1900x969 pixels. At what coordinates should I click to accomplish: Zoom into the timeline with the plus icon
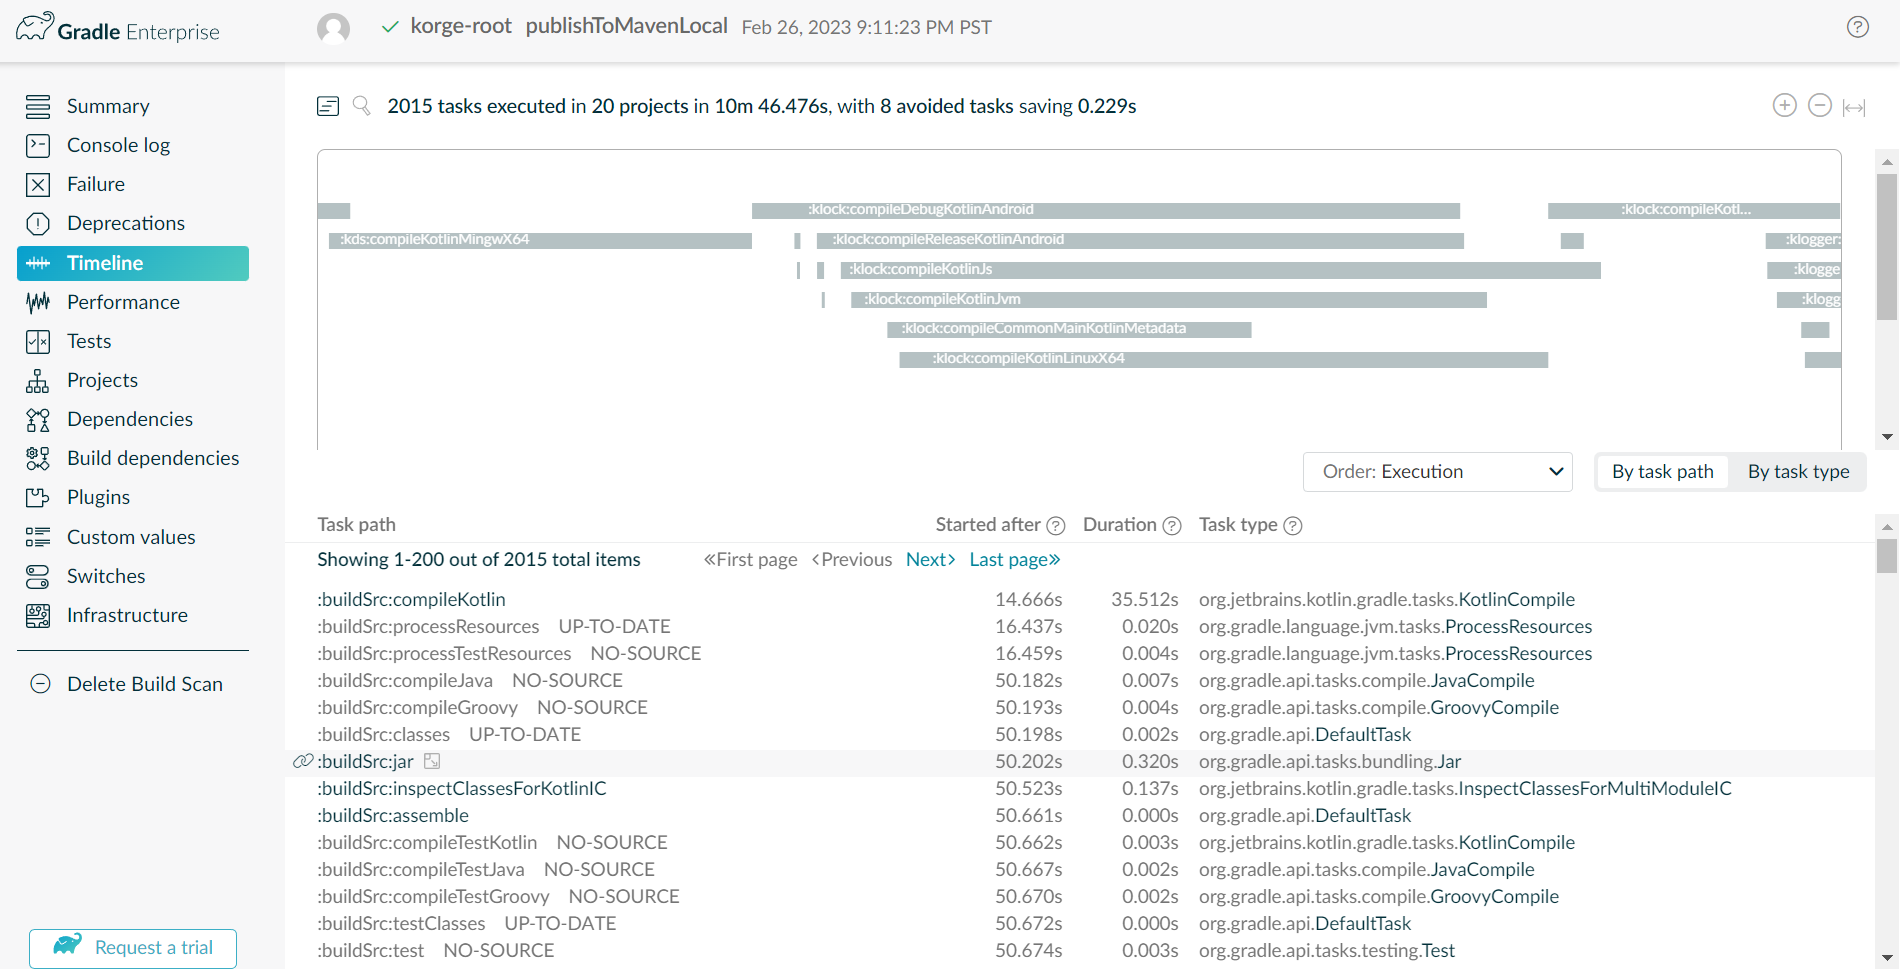tap(1785, 105)
